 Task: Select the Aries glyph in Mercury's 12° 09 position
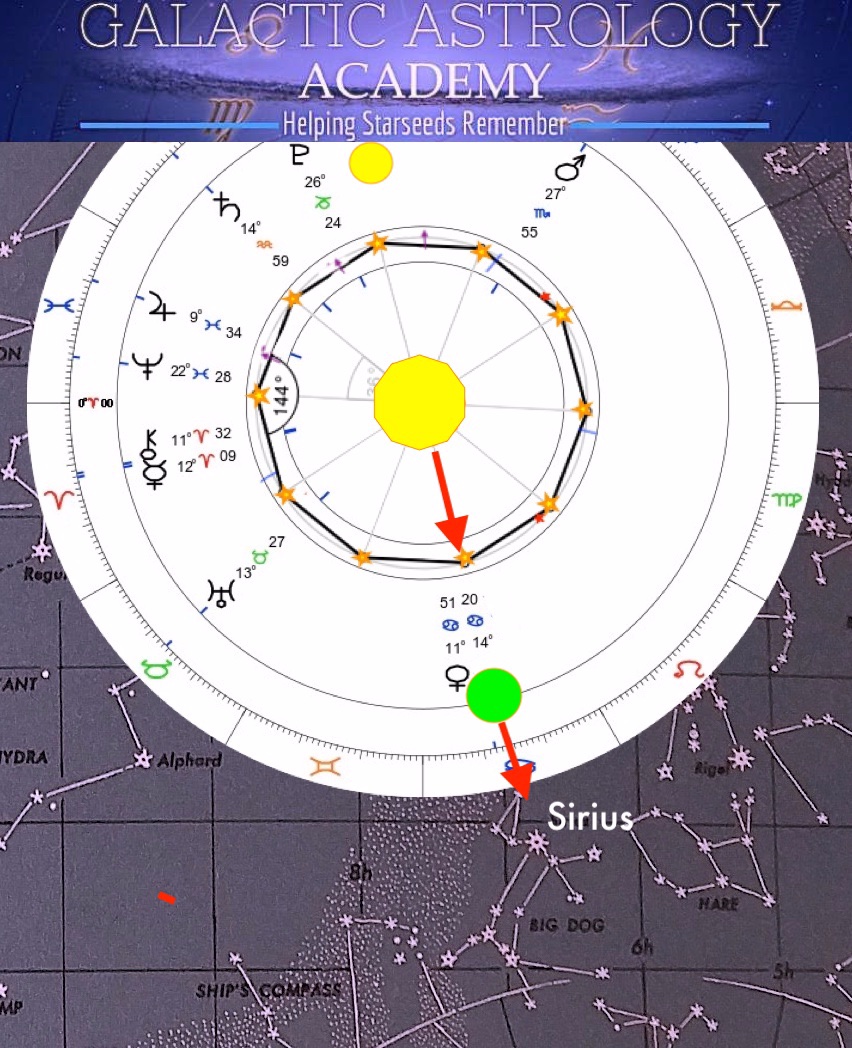(x=207, y=460)
